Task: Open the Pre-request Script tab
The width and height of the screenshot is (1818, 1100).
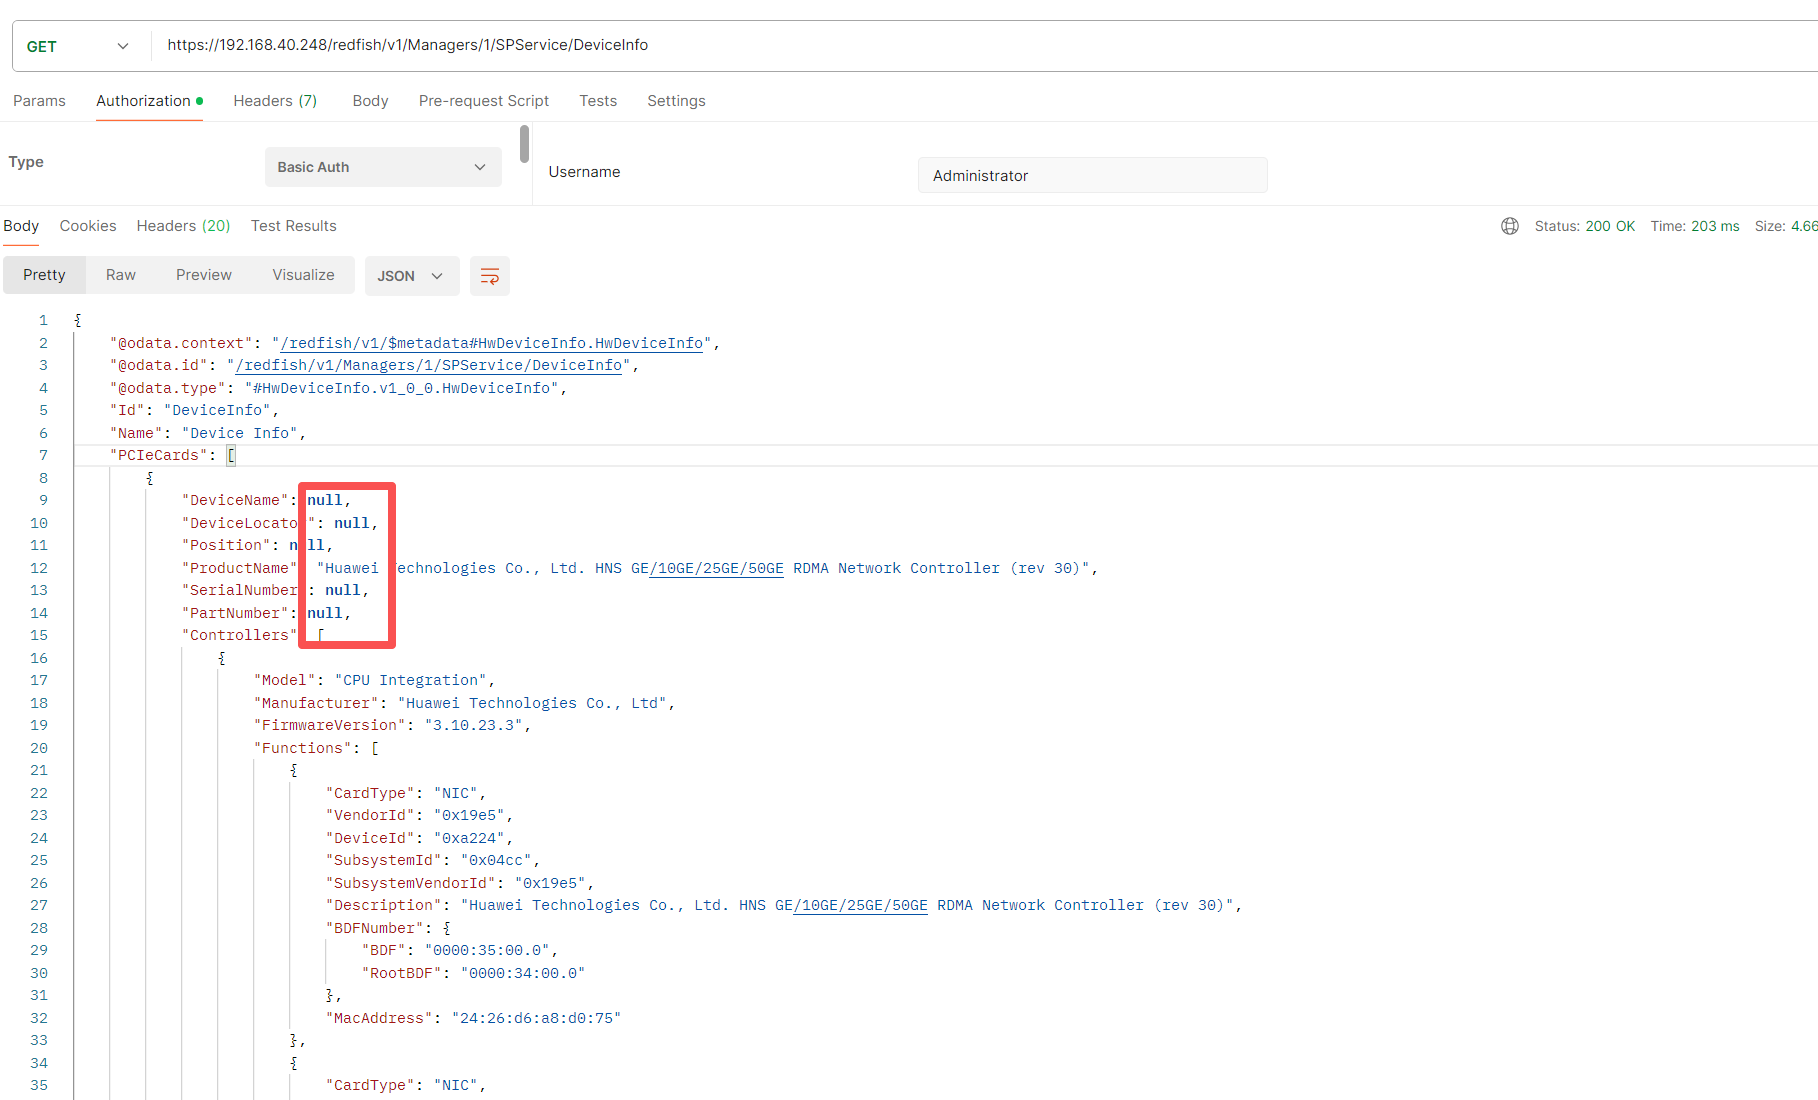Action: [483, 101]
